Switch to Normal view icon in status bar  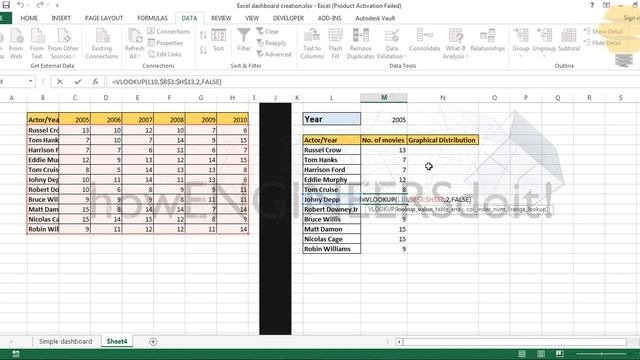click(522, 353)
